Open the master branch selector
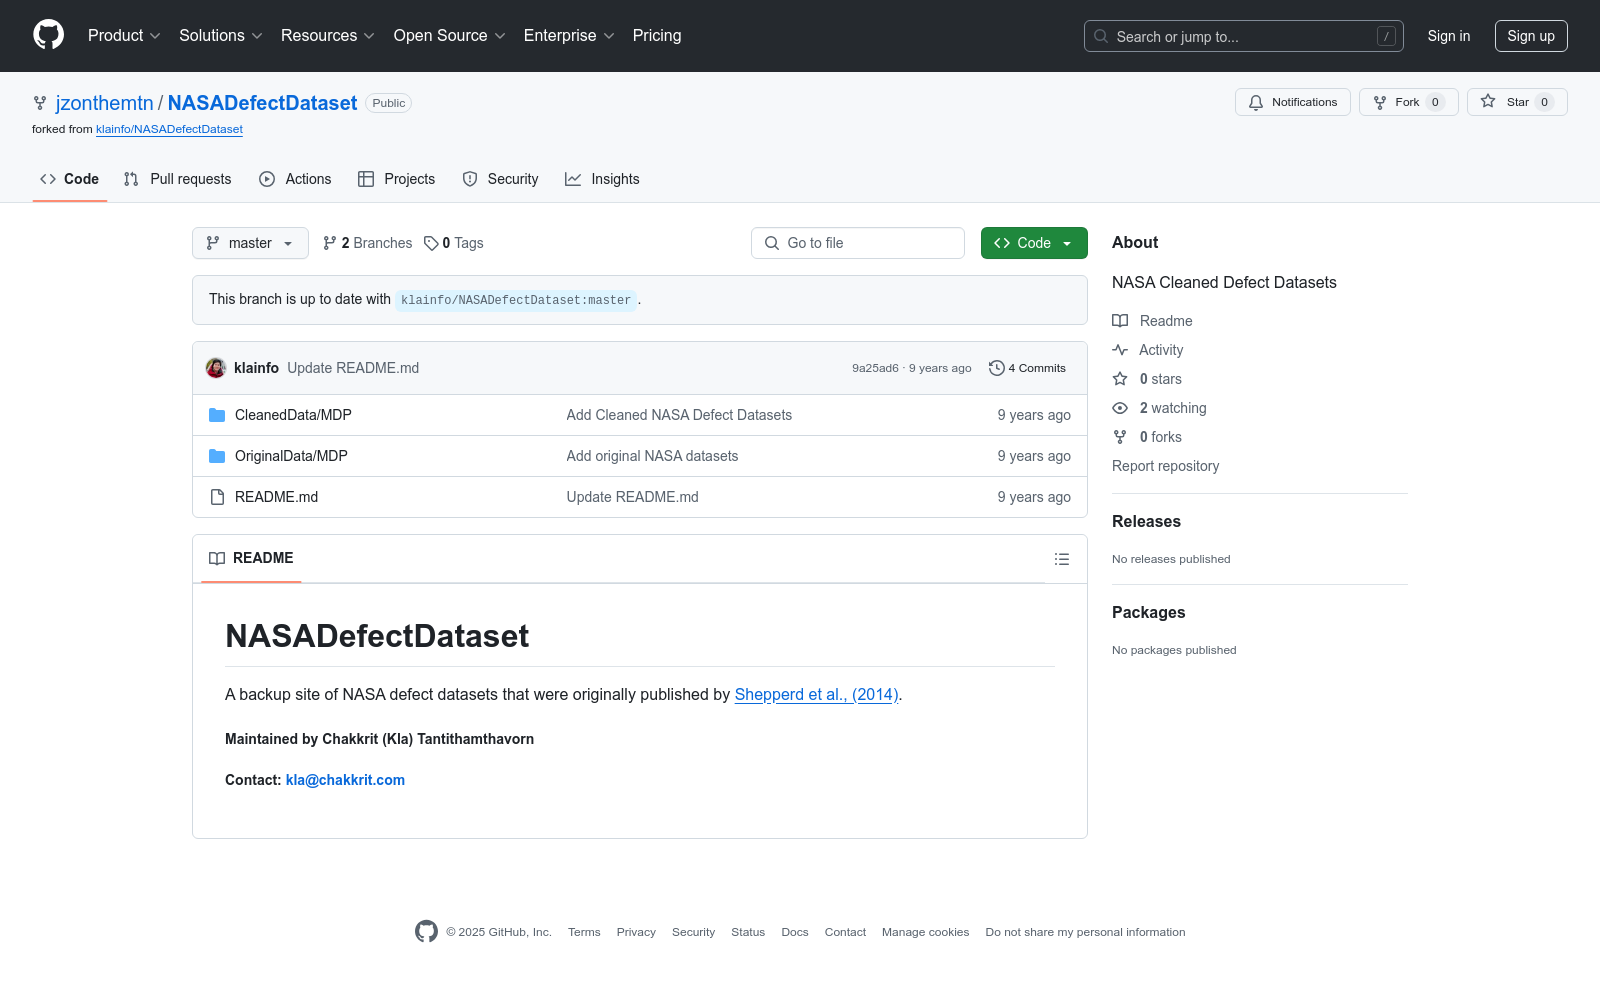The image size is (1600, 1000). click(250, 243)
